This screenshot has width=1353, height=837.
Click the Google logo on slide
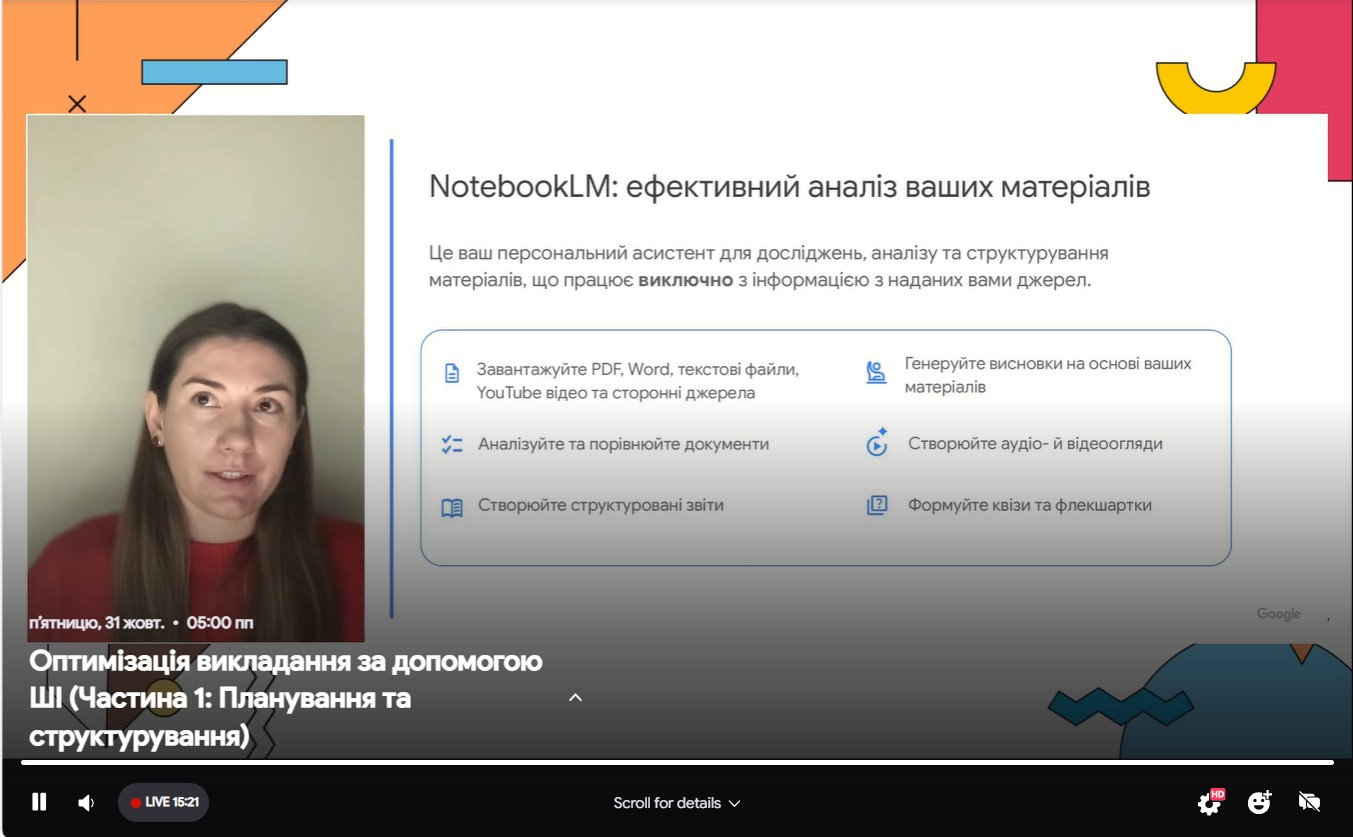(x=1278, y=614)
